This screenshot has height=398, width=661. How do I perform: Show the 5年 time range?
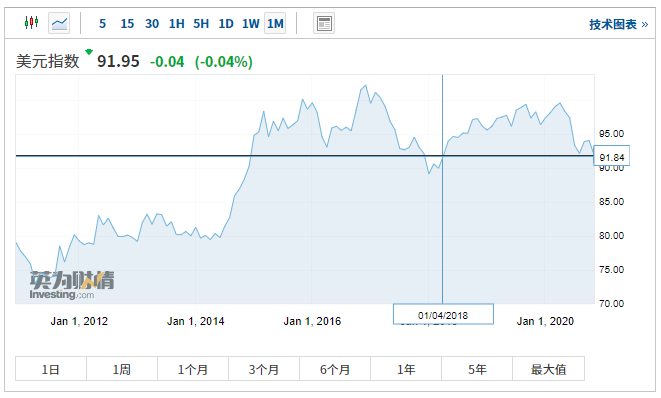point(477,369)
